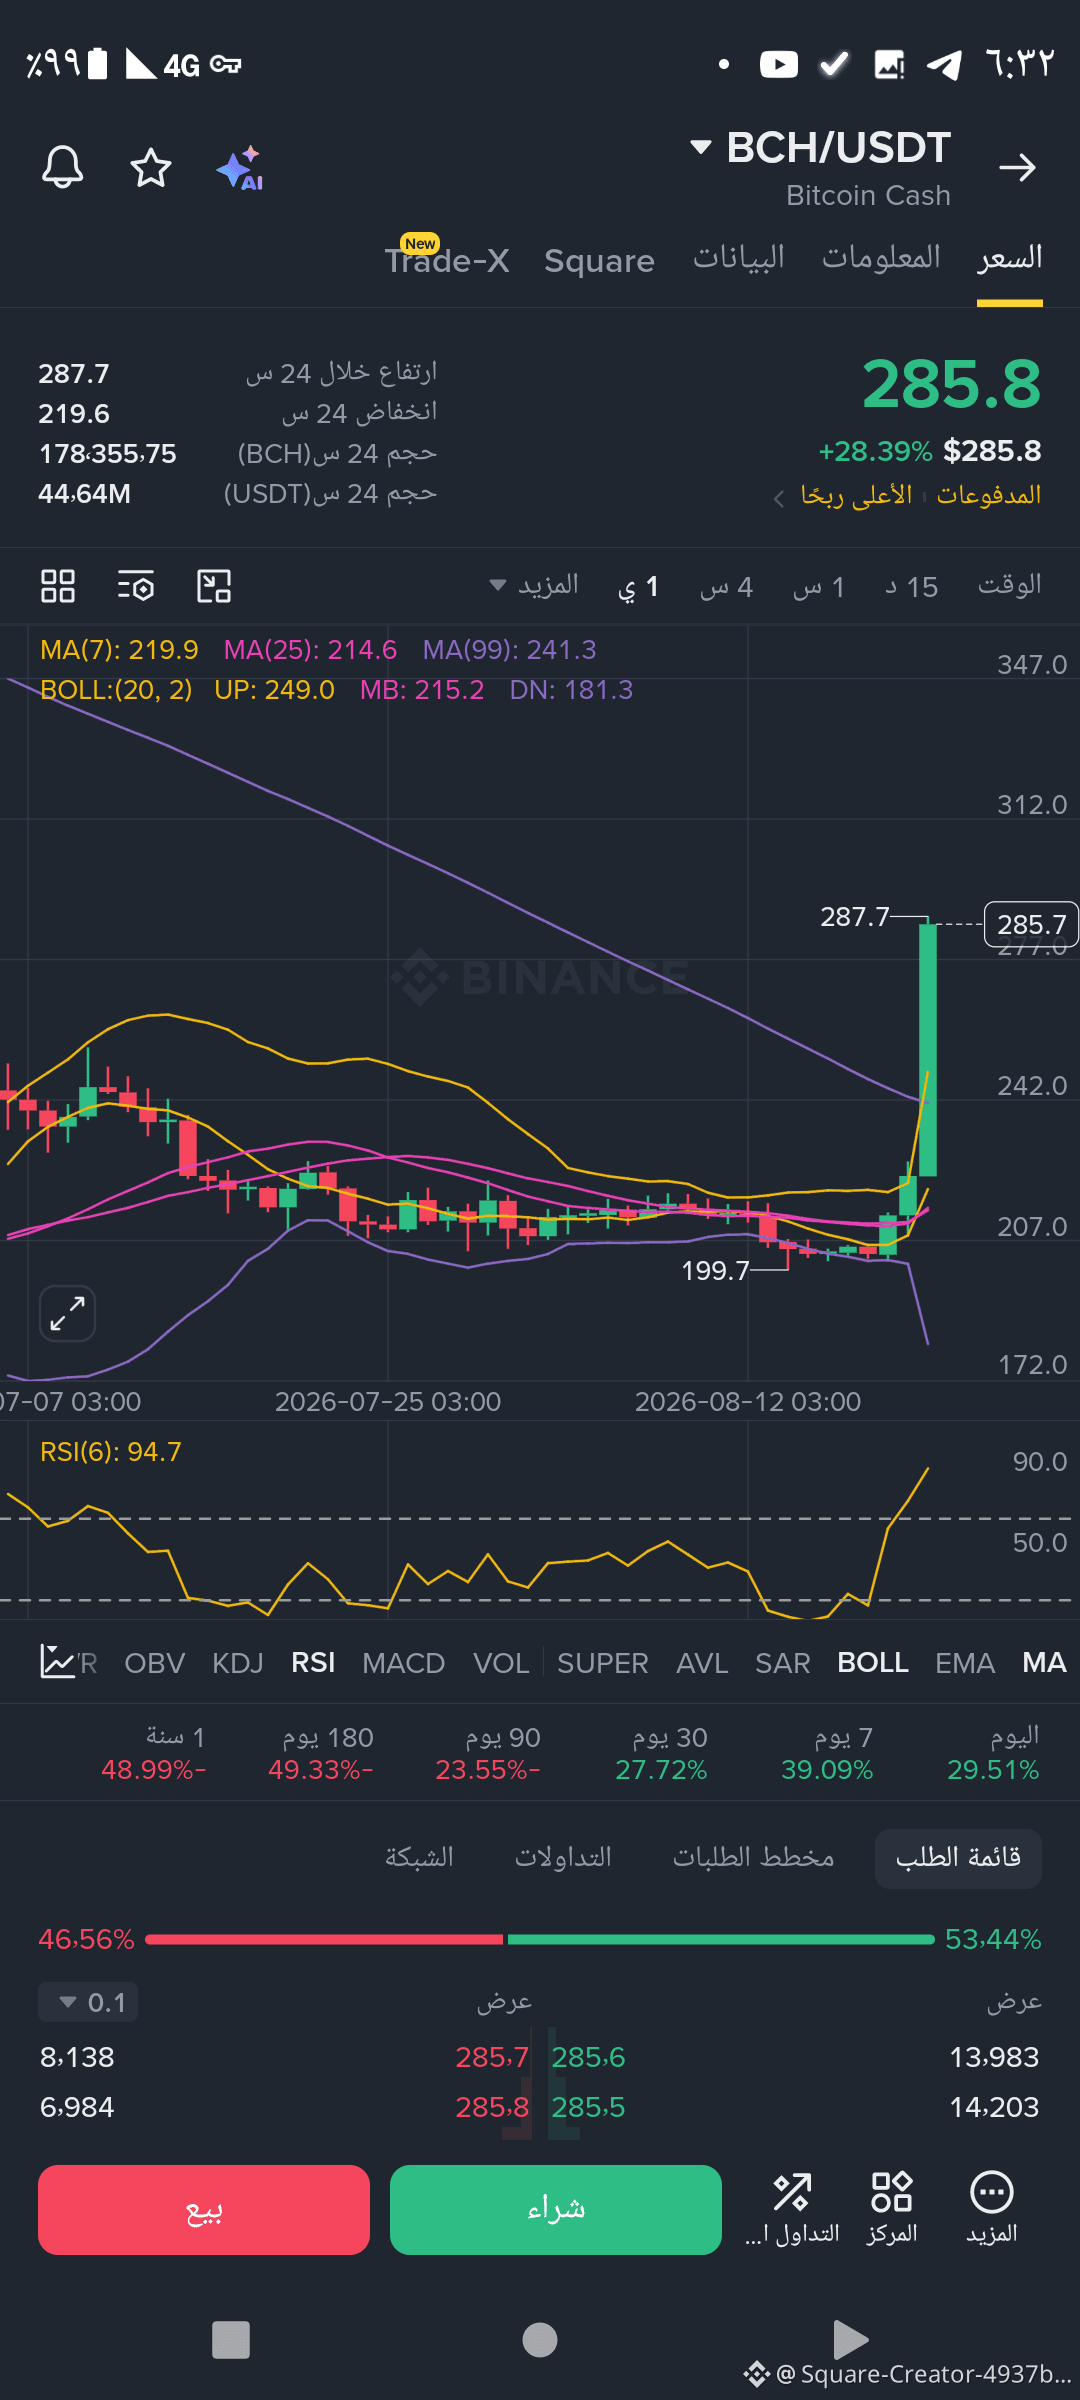
Task: Toggle the SUPER indicator
Action: click(x=603, y=1662)
